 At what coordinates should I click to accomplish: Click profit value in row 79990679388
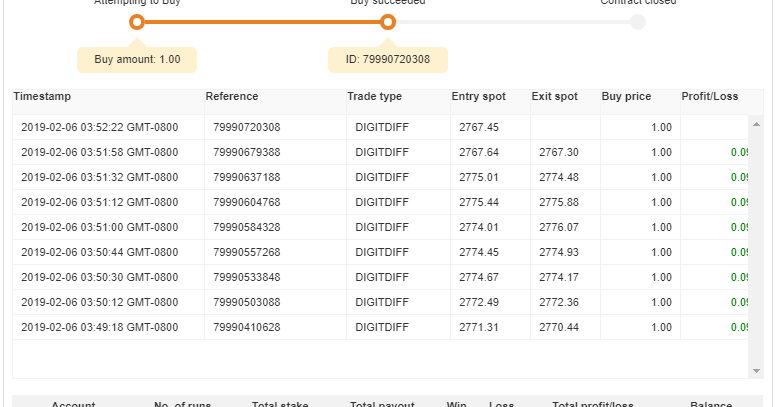[x=739, y=152]
